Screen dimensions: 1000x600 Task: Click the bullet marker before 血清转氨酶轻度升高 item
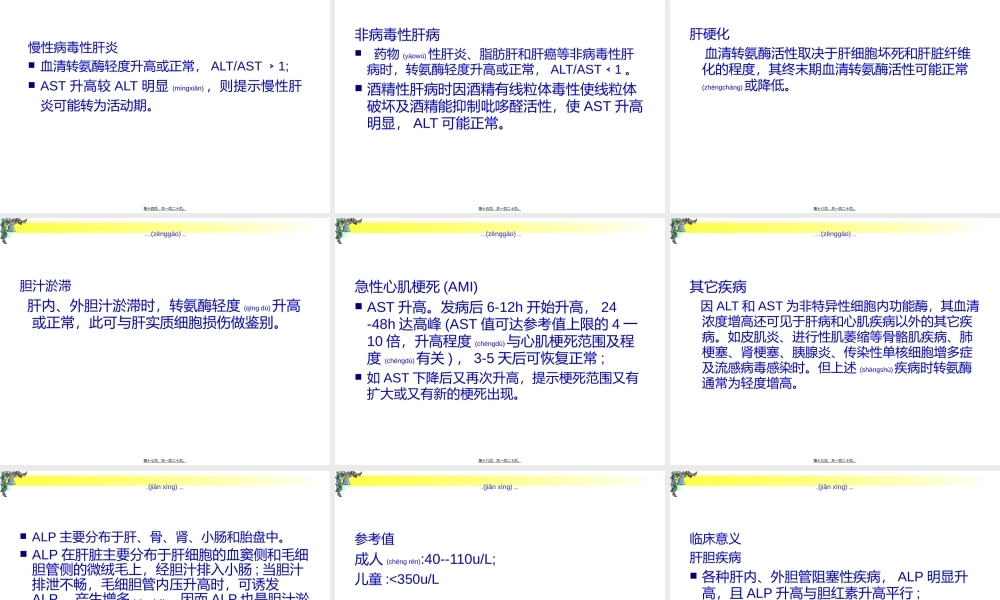tap(33, 66)
